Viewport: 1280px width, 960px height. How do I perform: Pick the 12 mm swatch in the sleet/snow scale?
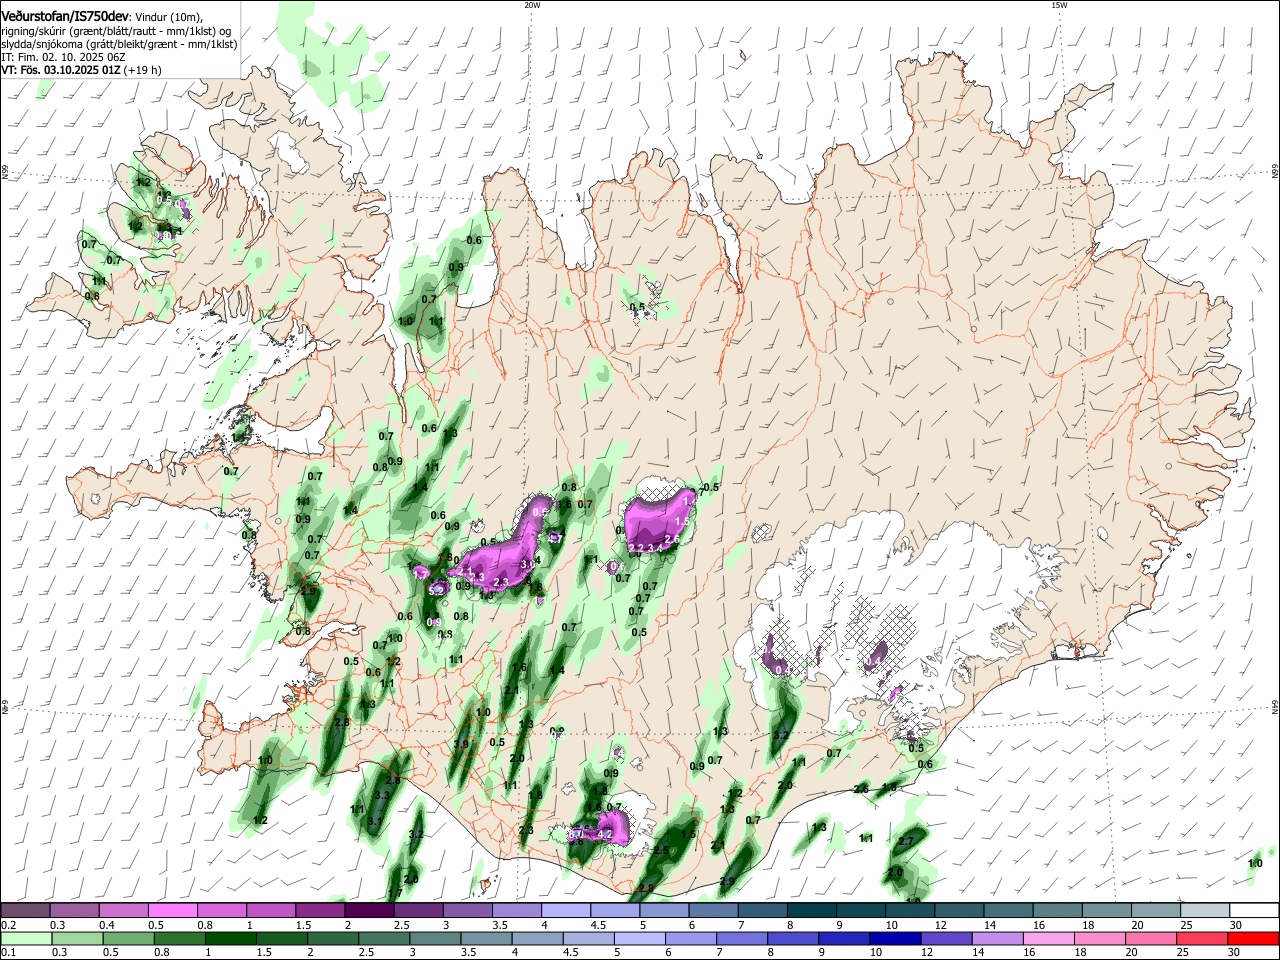tap(959, 910)
